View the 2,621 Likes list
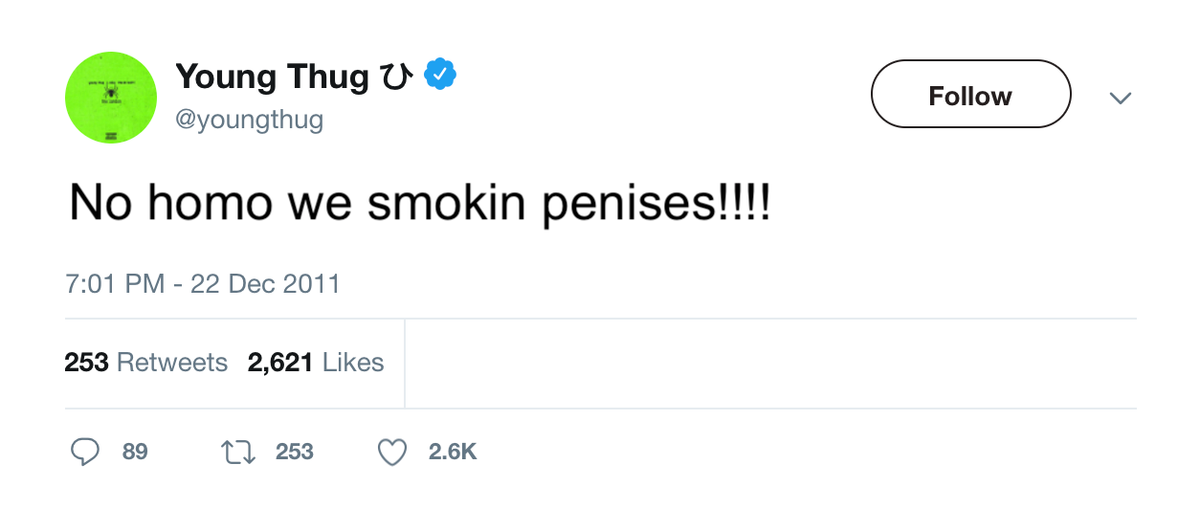Screen dimensions: 1200x509 tap(316, 362)
